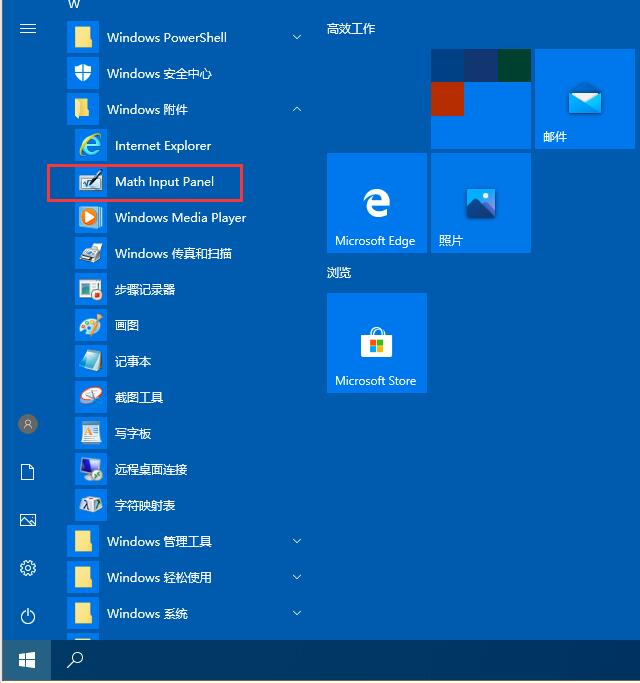
Task: Expand Windows 轻松使用 chevron
Action: tap(297, 577)
